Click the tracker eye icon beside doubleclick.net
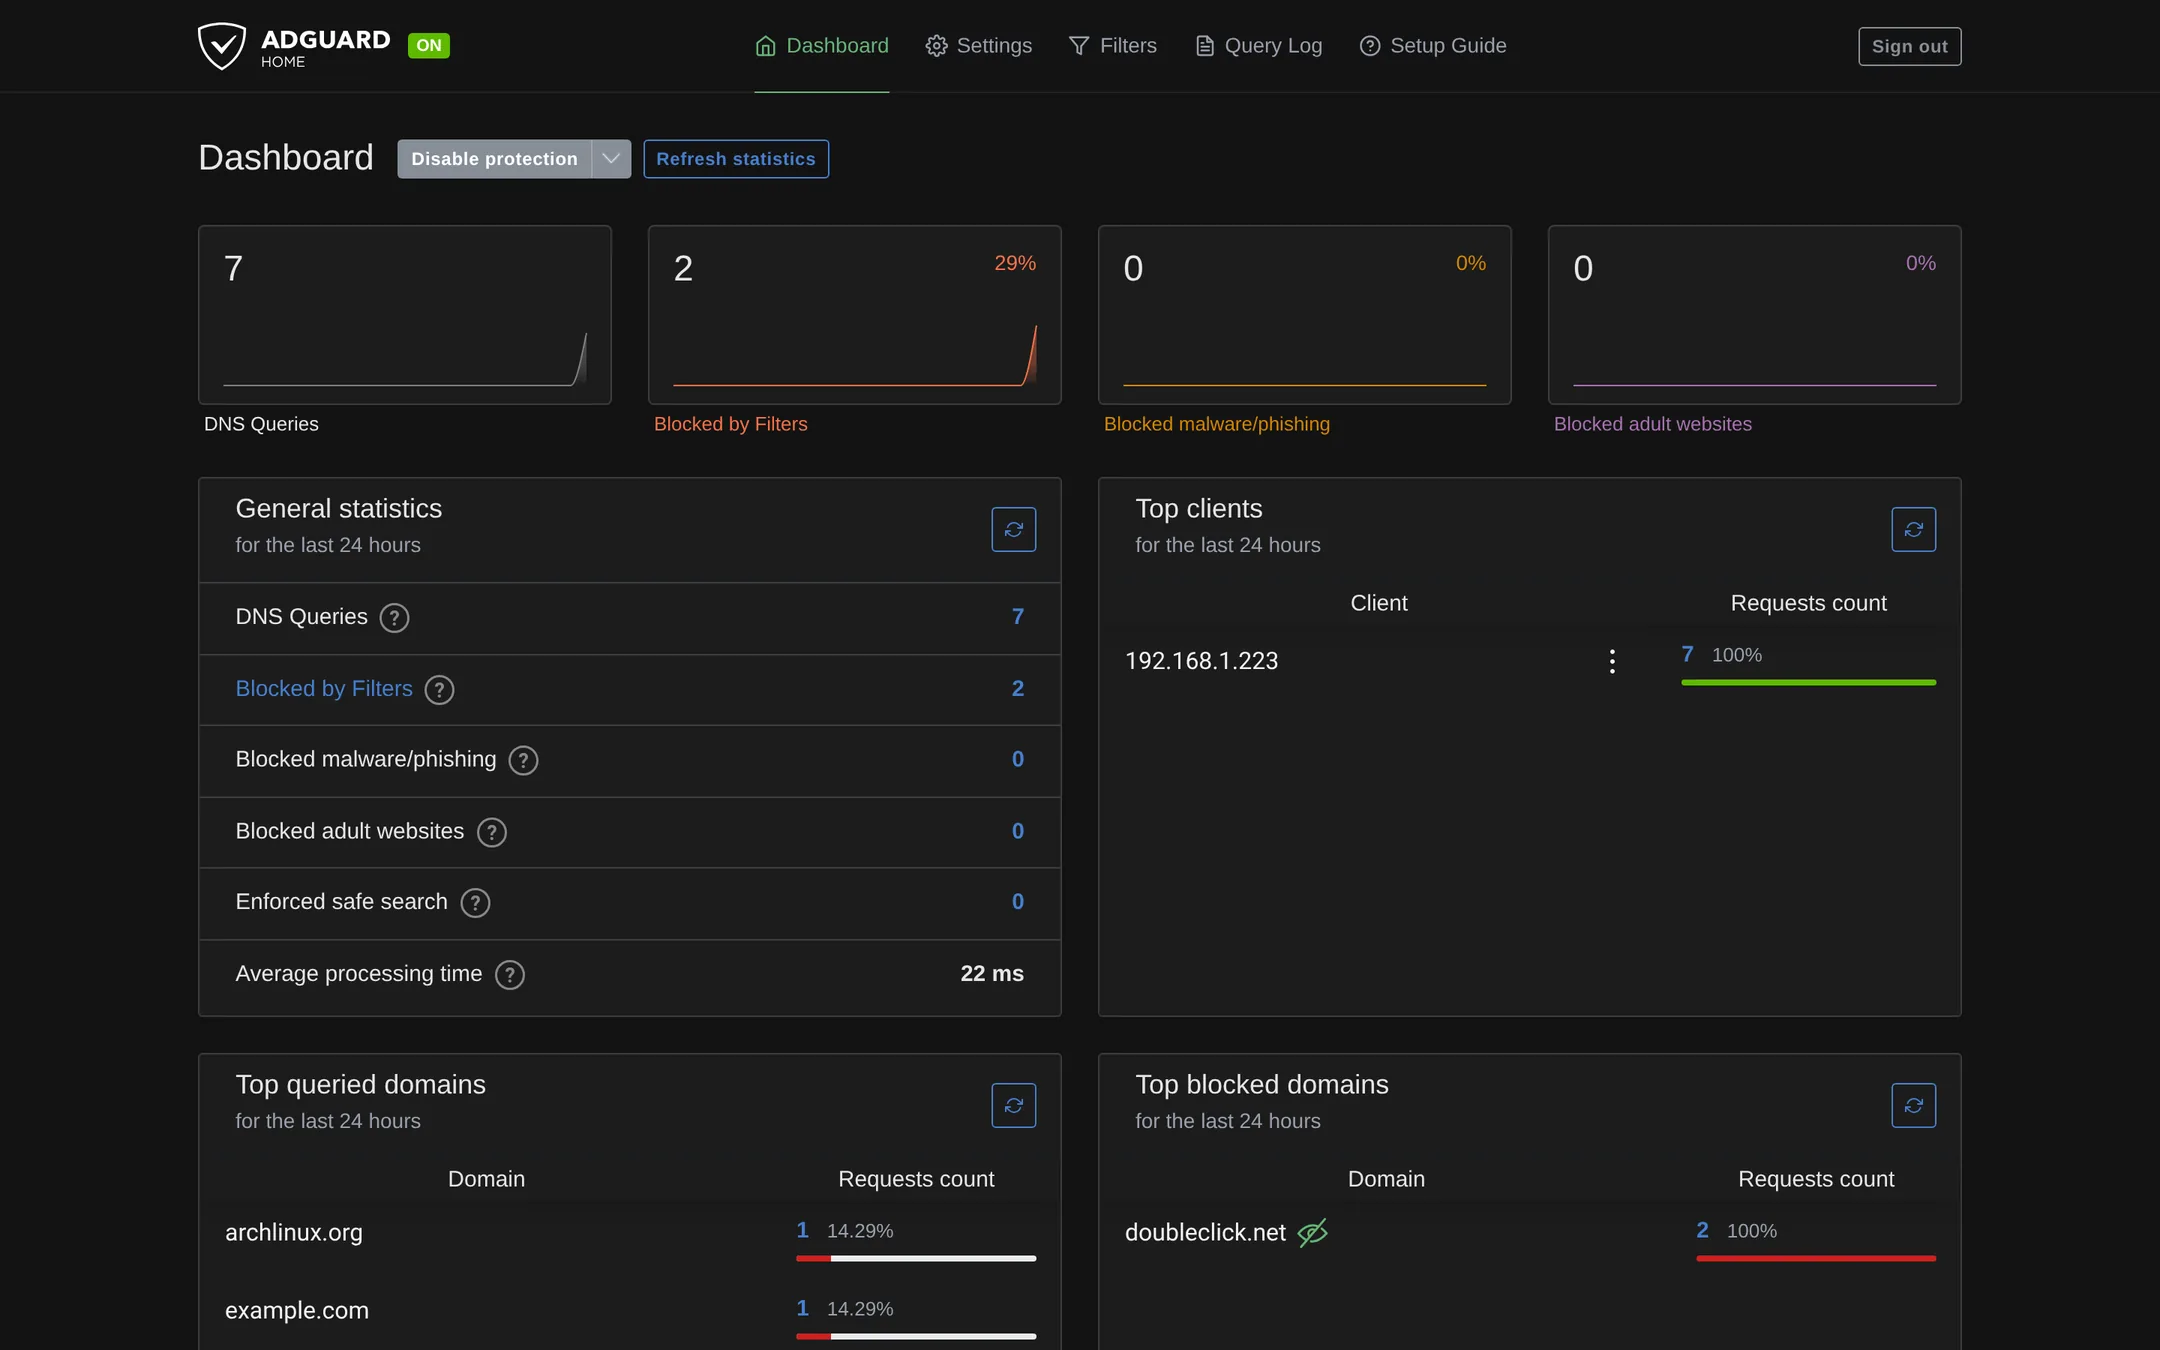The image size is (2160, 1350). click(1312, 1233)
